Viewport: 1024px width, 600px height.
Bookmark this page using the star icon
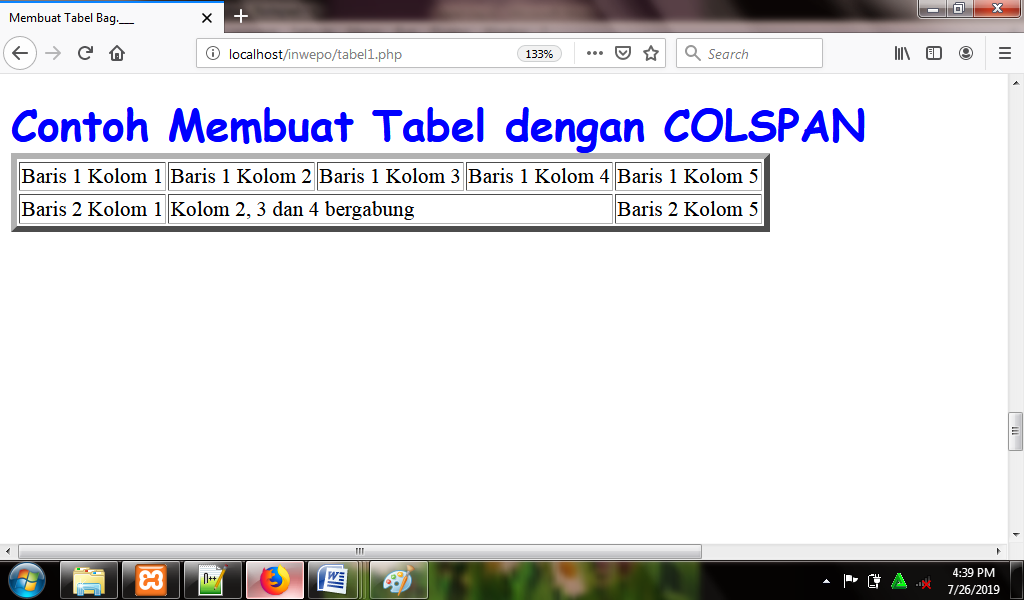648,53
